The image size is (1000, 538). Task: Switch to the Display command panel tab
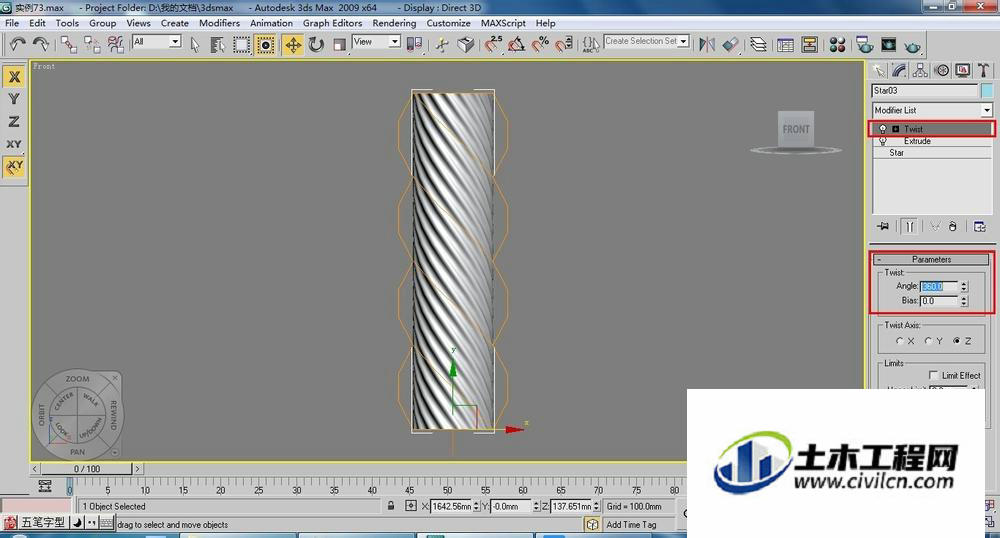962,70
